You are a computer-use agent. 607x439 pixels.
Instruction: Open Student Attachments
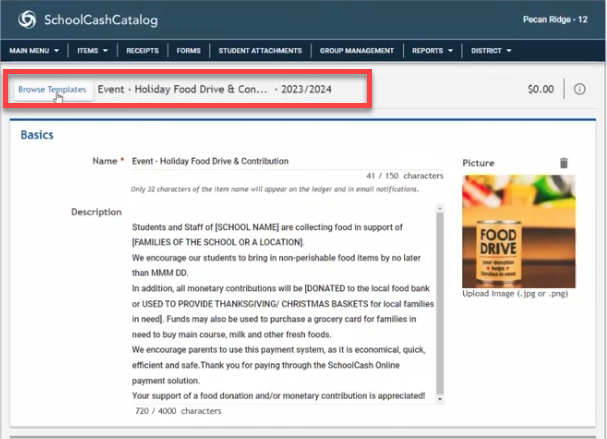pos(260,51)
